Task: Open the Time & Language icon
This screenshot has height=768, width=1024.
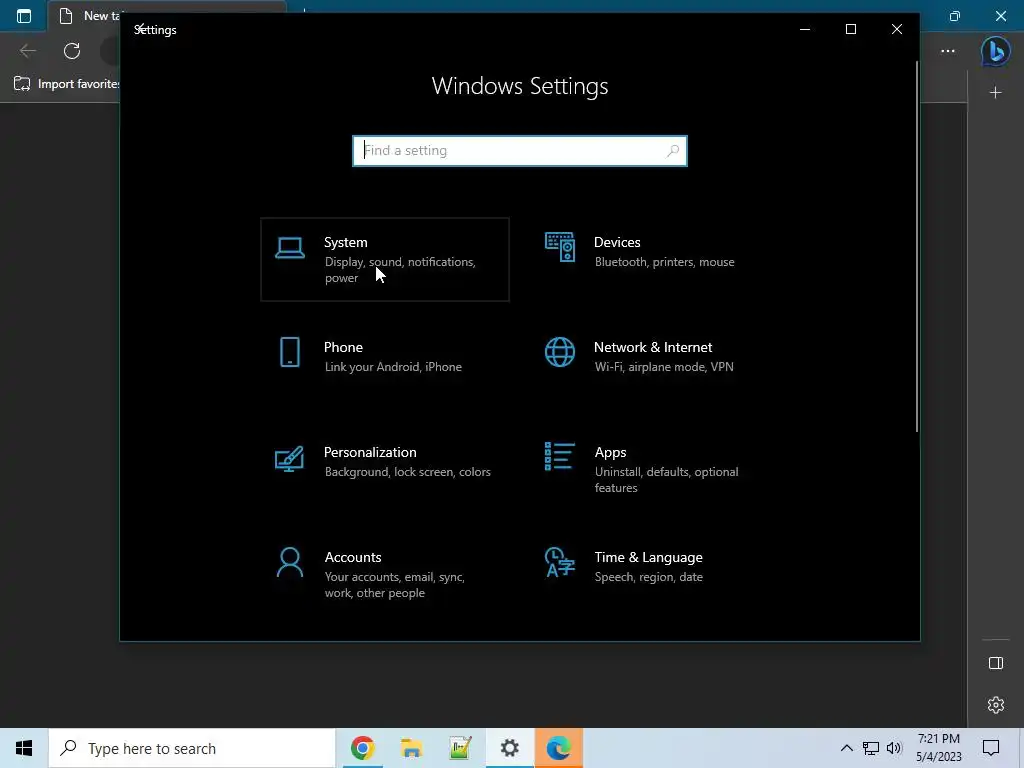Action: pos(560,562)
